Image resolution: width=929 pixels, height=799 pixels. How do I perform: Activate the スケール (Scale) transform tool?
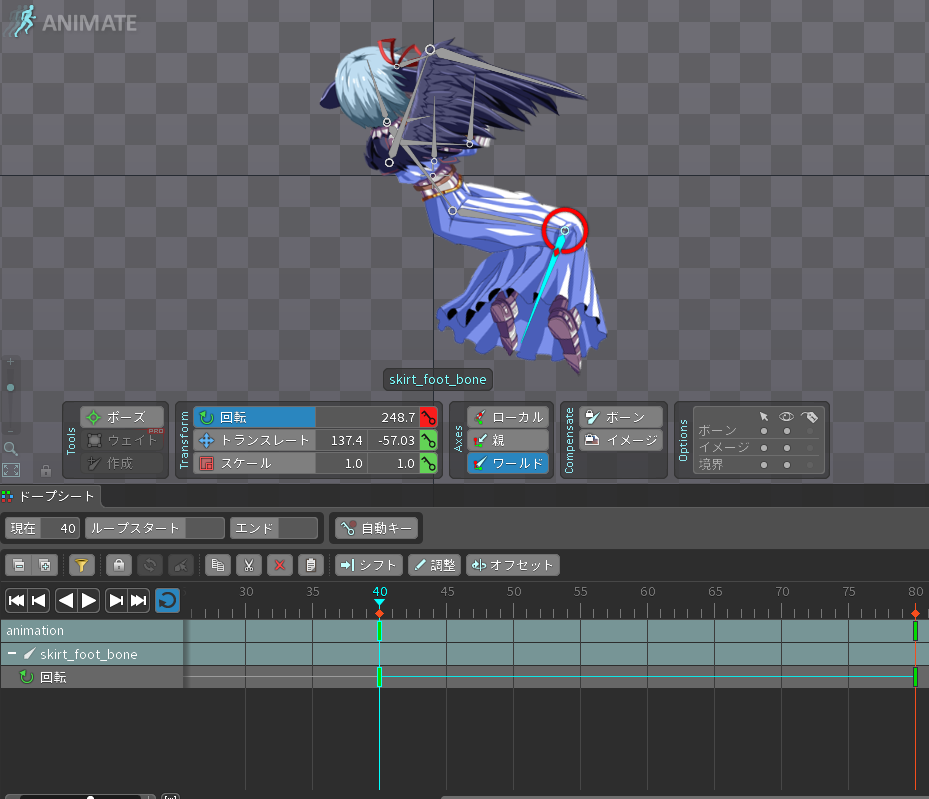(255, 463)
